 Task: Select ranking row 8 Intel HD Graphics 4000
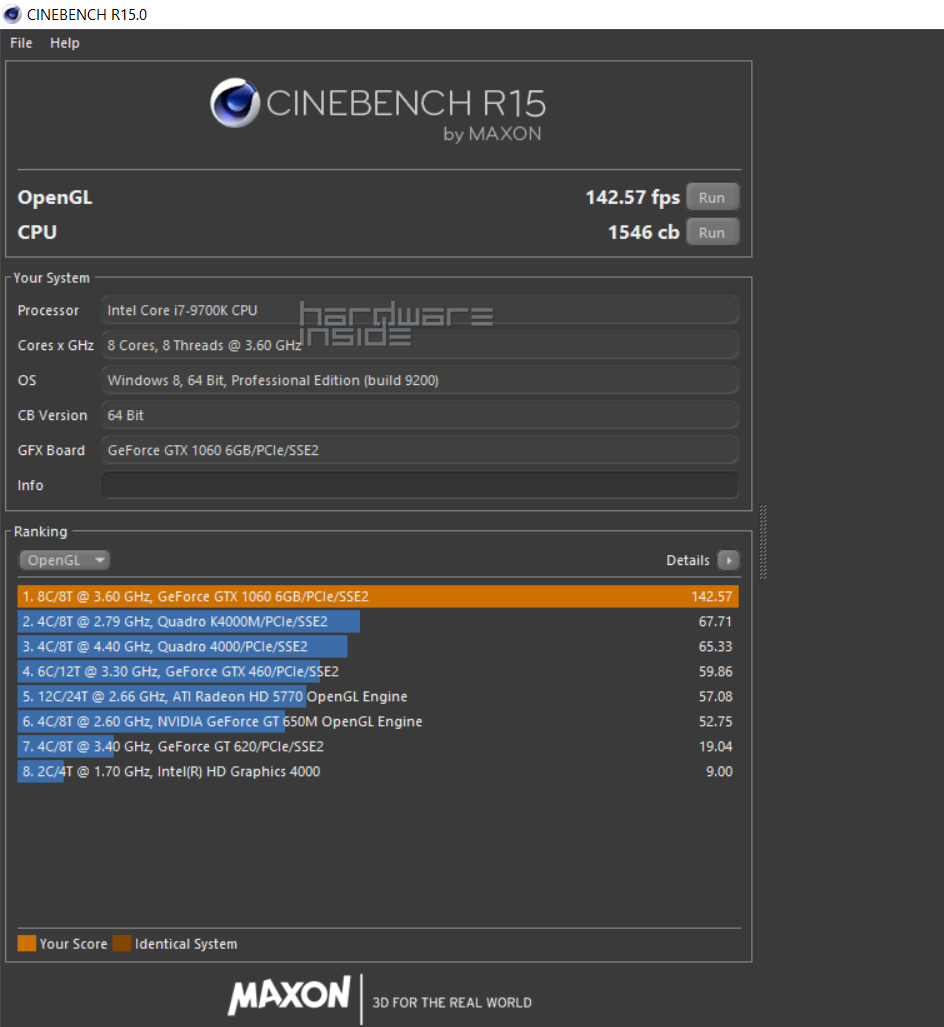pyautogui.click(x=378, y=772)
